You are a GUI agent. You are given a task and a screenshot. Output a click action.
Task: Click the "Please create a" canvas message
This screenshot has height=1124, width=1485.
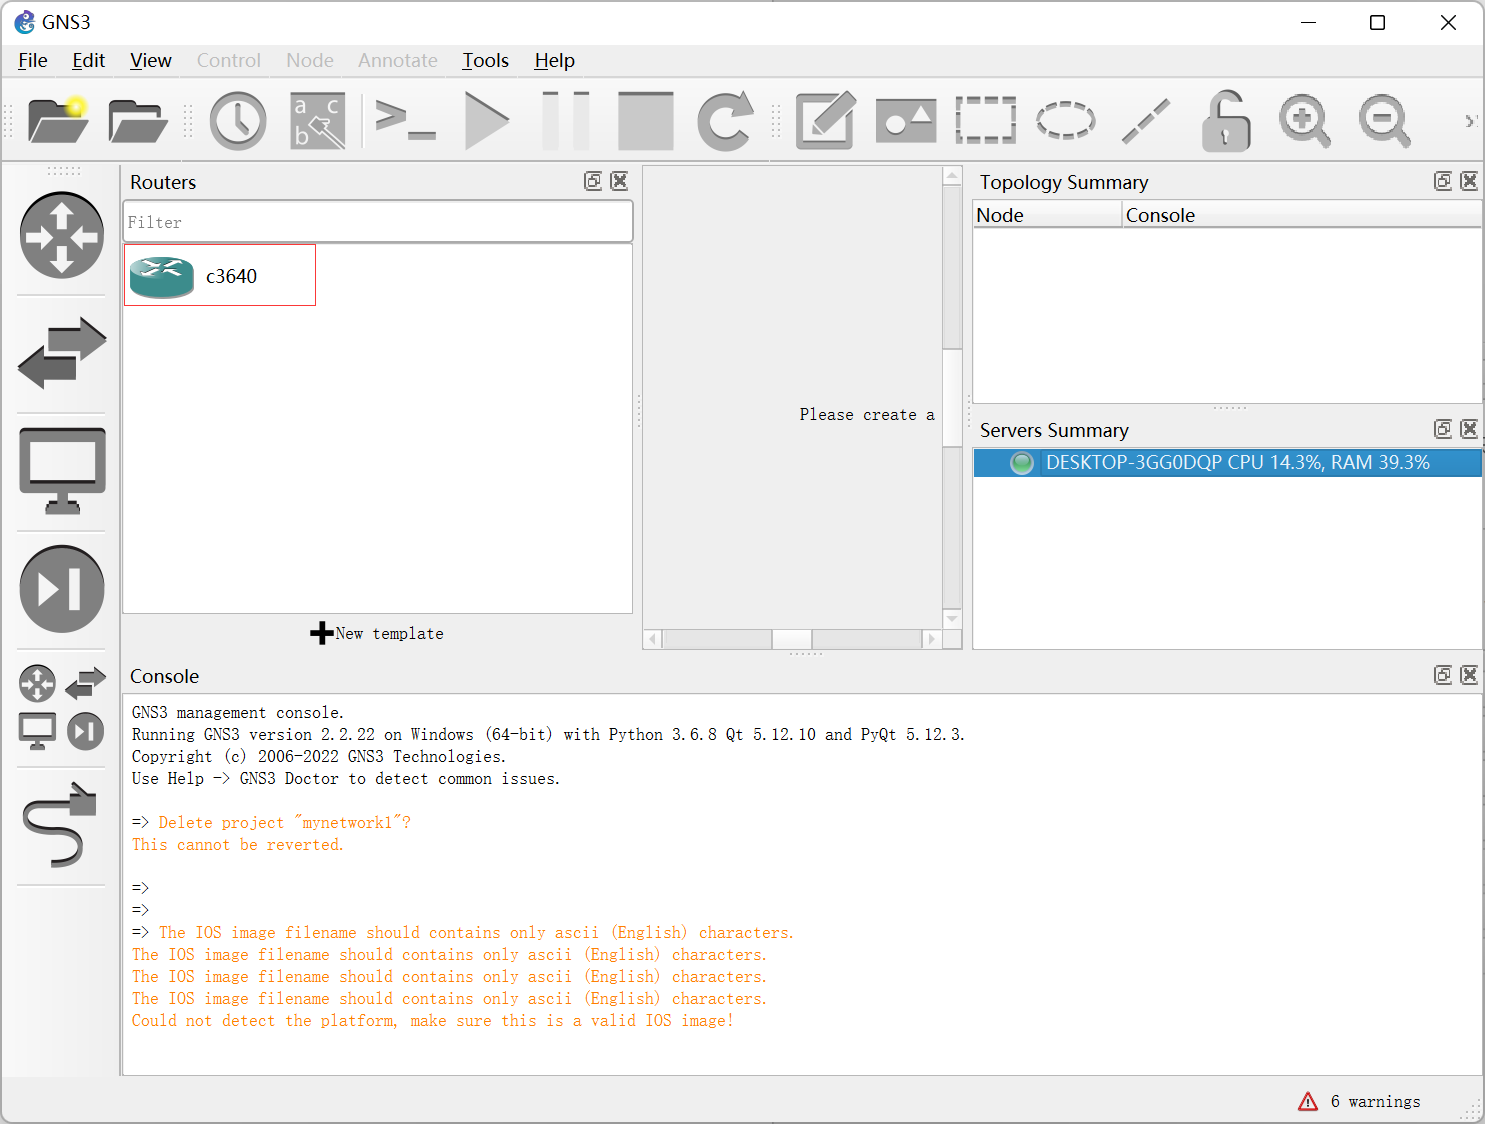tap(867, 414)
